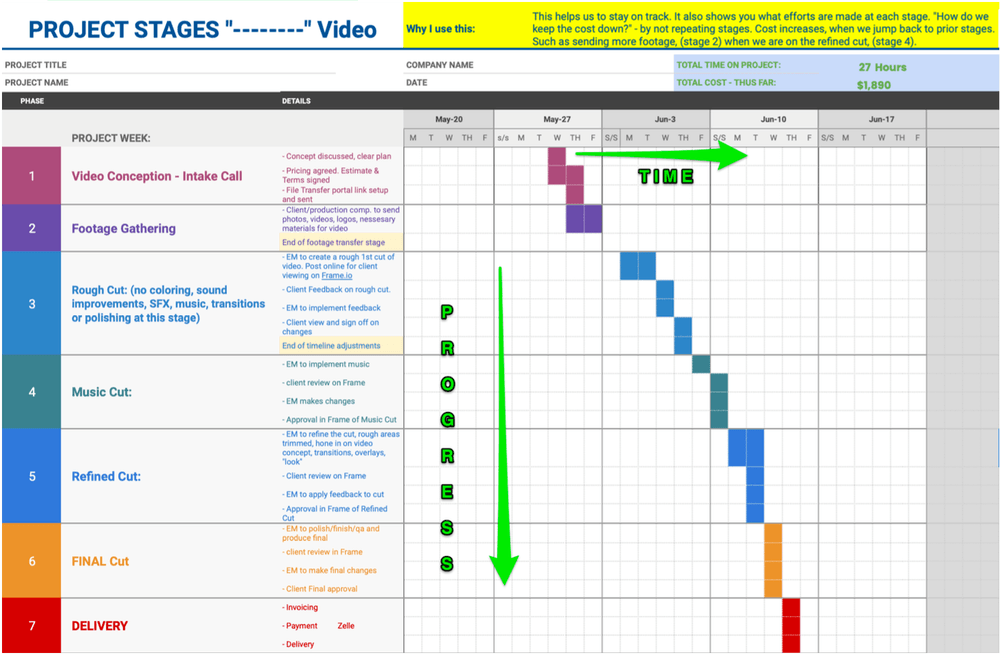1000x655 pixels.
Task: Select the orange phase 6 number cell
Action: [x=31, y=561]
